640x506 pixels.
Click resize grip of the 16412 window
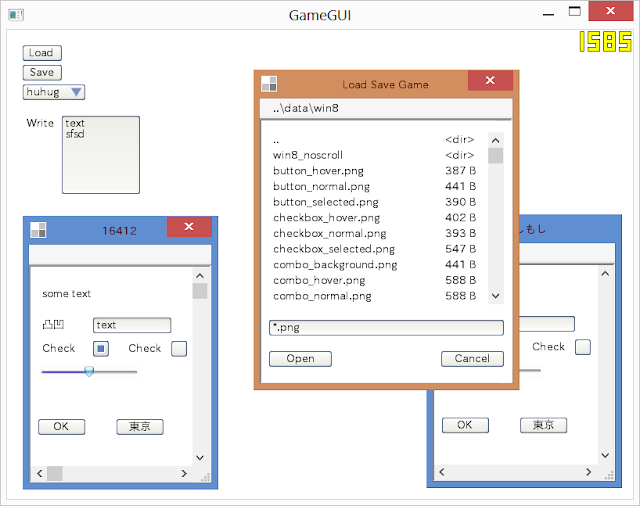click(x=205, y=477)
